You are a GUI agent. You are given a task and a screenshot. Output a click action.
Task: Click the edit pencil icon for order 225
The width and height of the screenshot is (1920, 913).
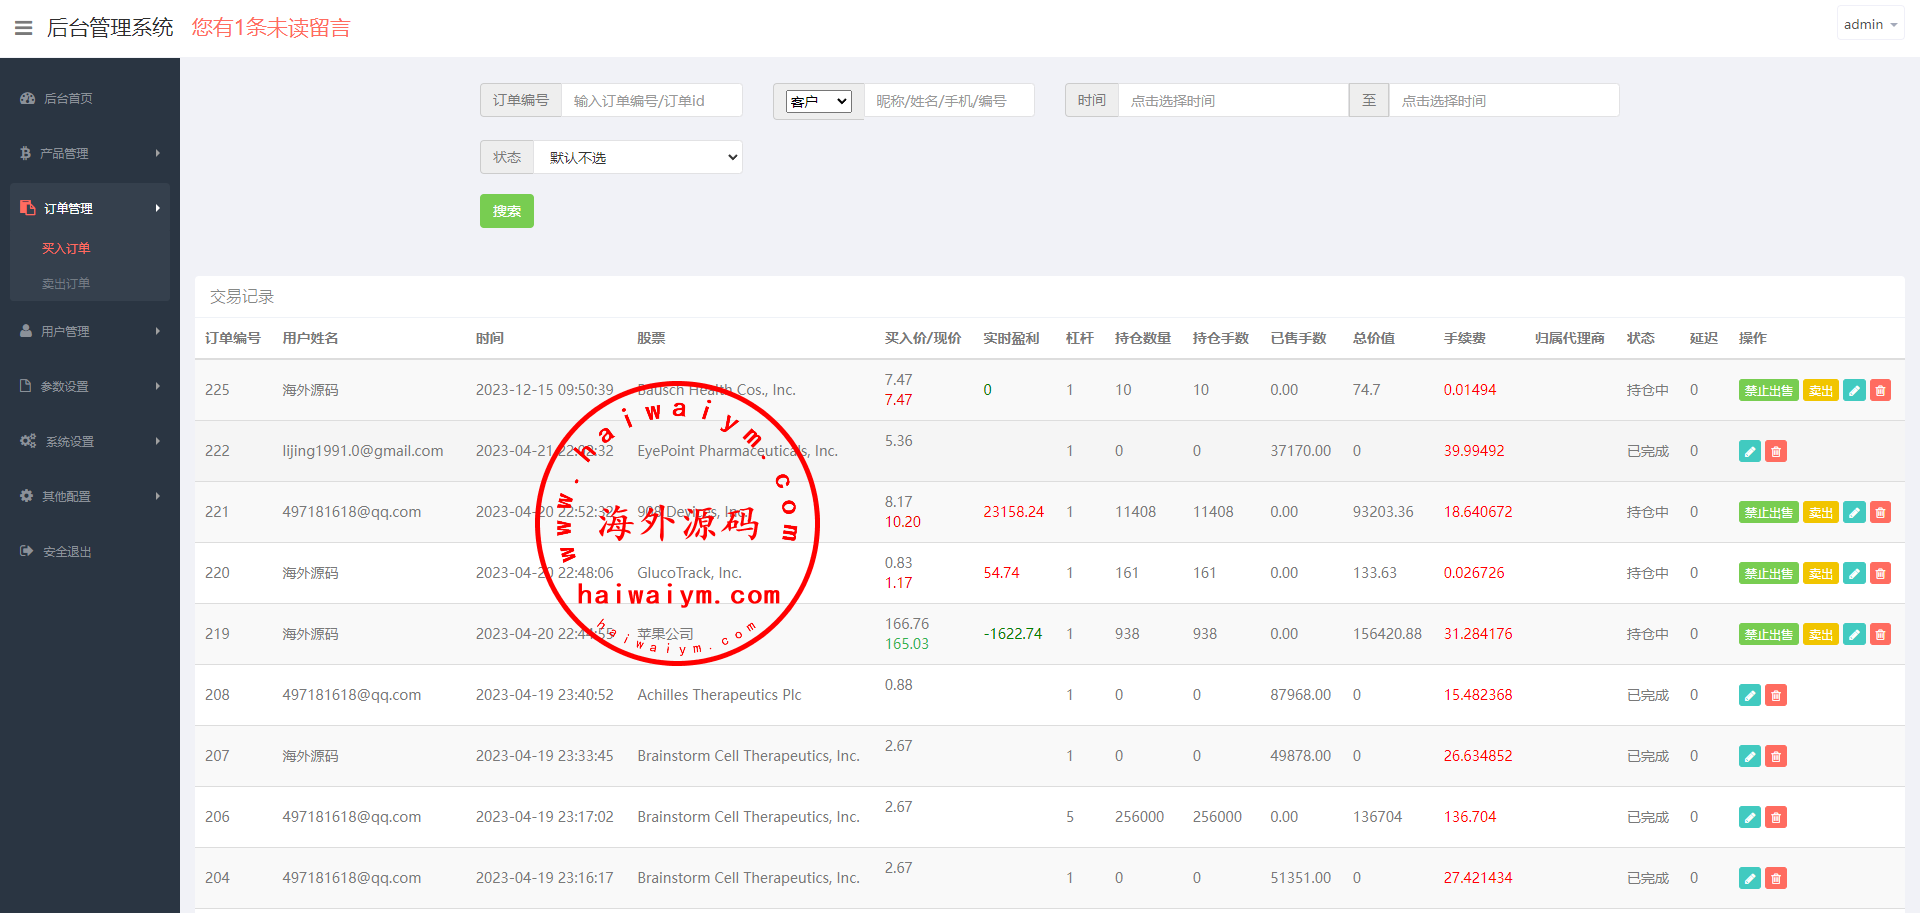pyautogui.click(x=1854, y=391)
